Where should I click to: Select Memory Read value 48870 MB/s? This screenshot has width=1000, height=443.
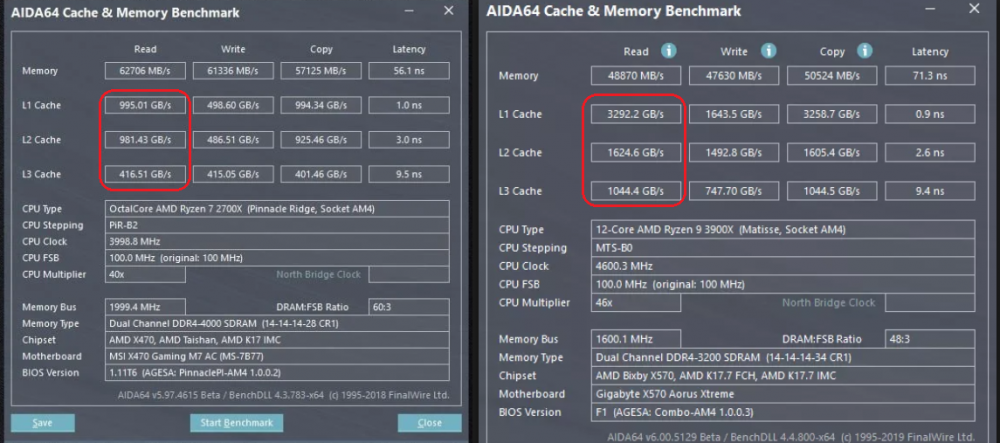coord(636,76)
